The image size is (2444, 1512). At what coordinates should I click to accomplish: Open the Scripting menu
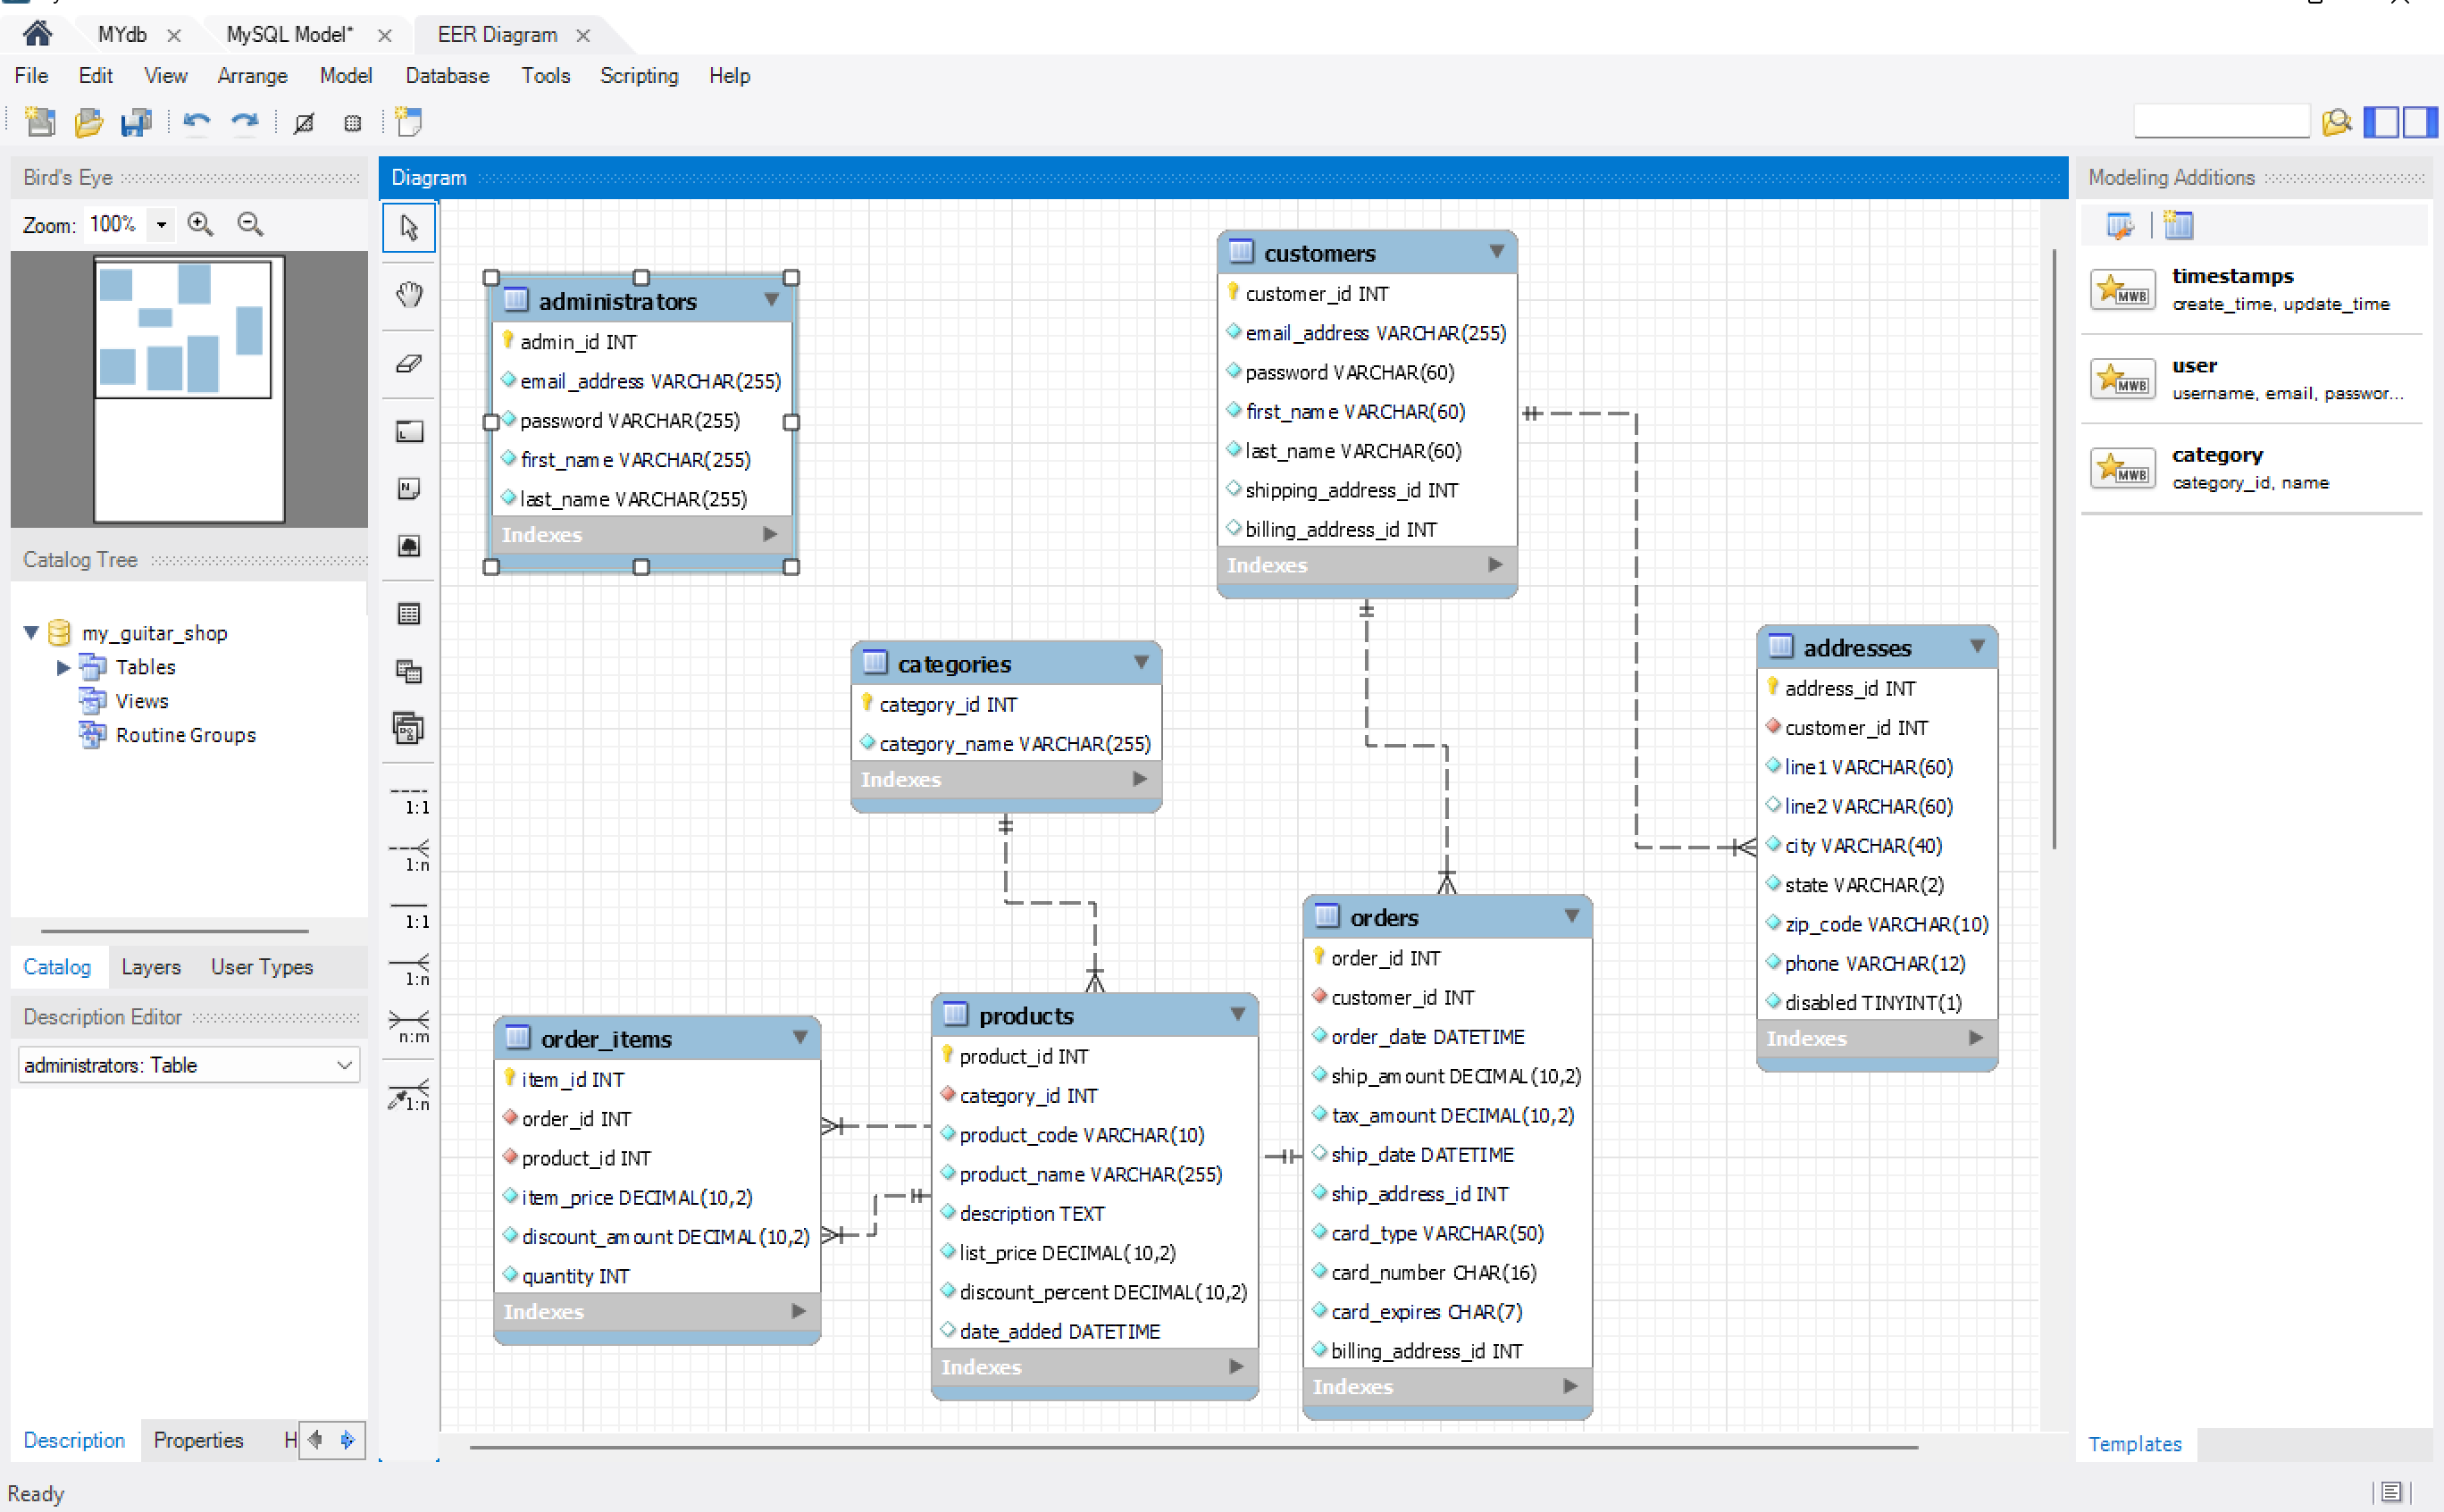[639, 76]
